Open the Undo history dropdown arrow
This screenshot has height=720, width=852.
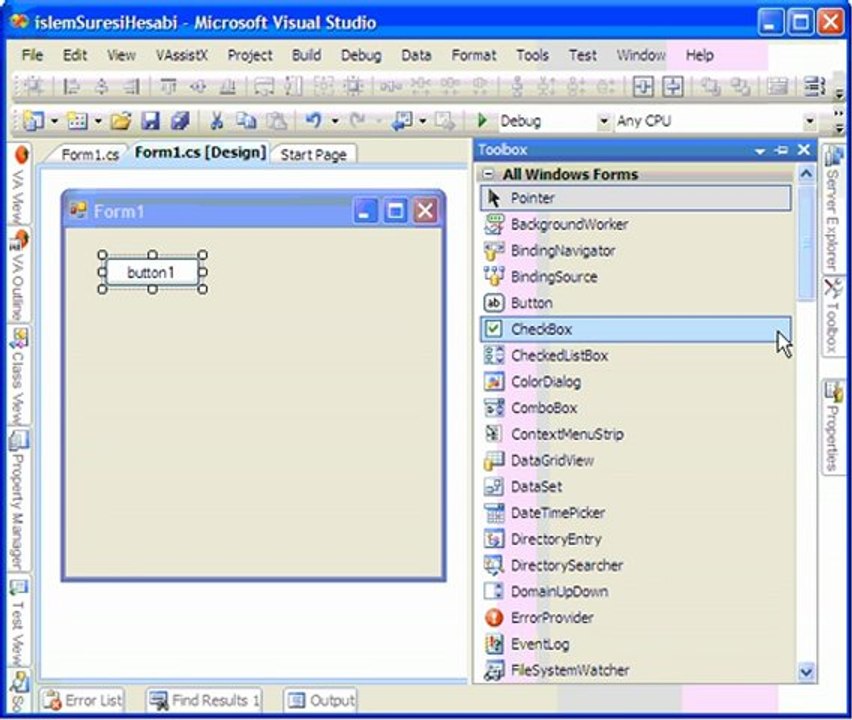(x=335, y=121)
